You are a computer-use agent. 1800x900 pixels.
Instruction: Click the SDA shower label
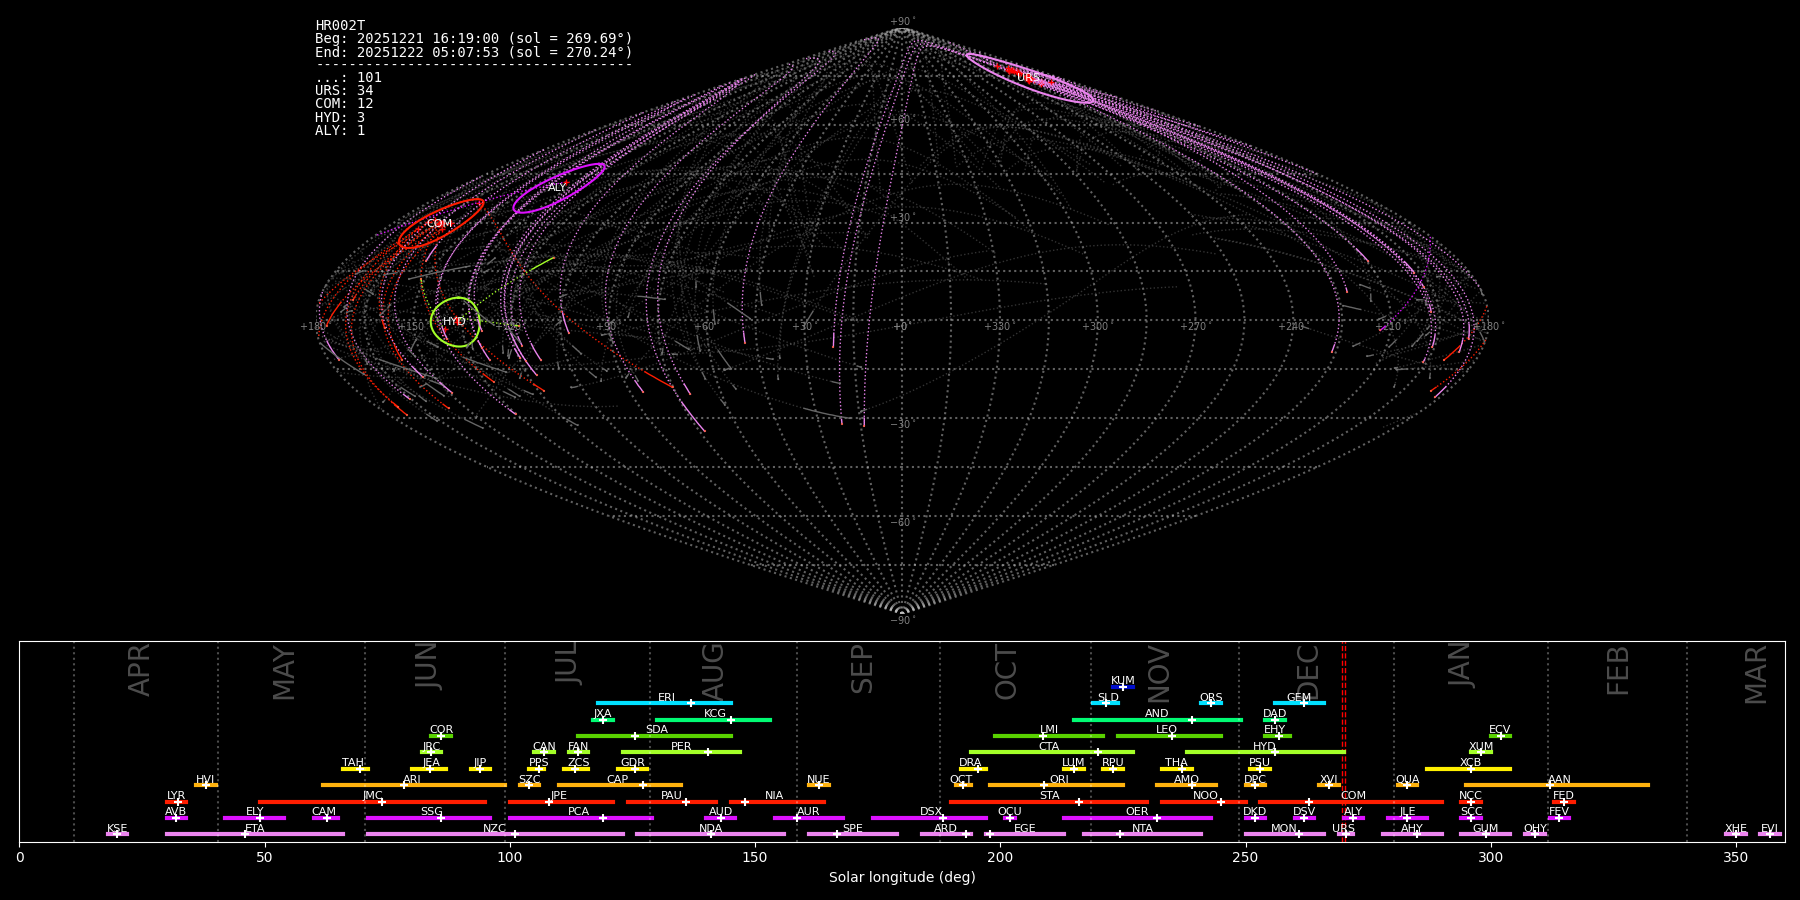coord(657,730)
